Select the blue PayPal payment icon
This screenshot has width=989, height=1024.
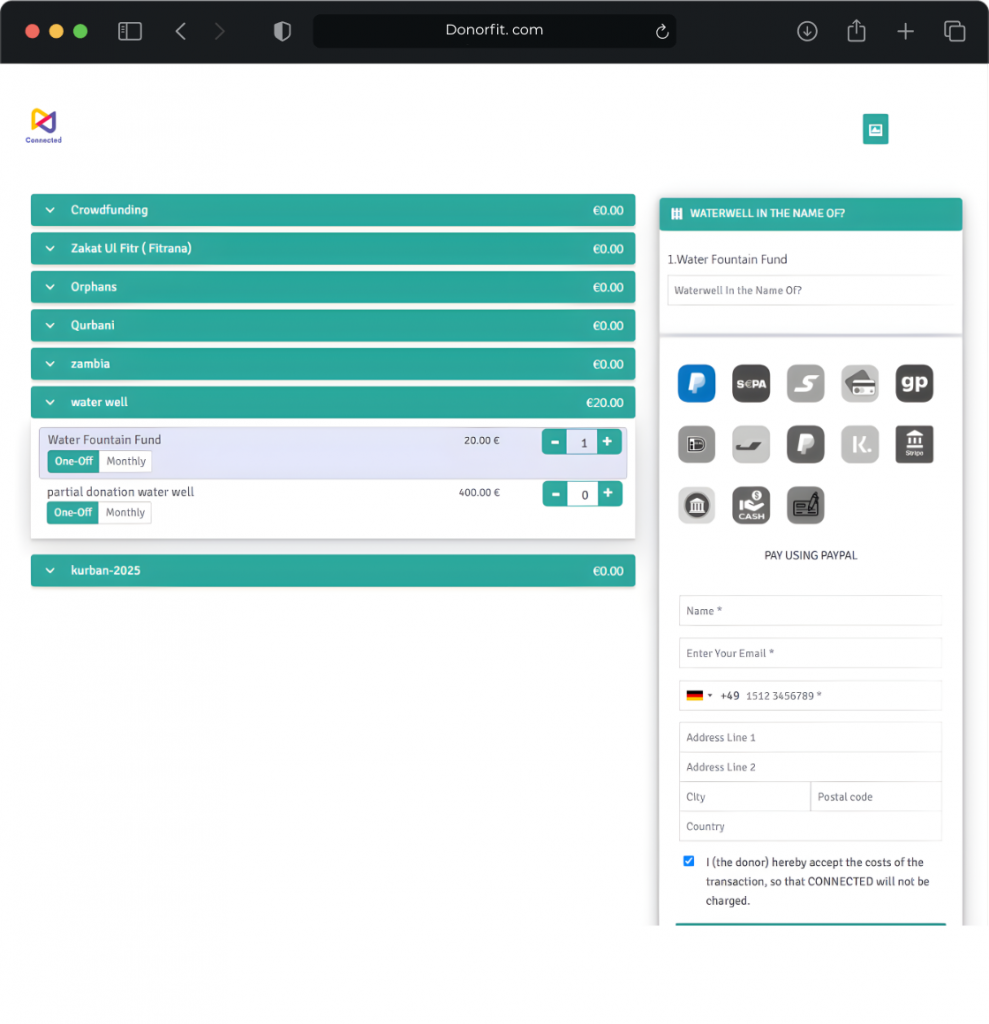tap(696, 384)
